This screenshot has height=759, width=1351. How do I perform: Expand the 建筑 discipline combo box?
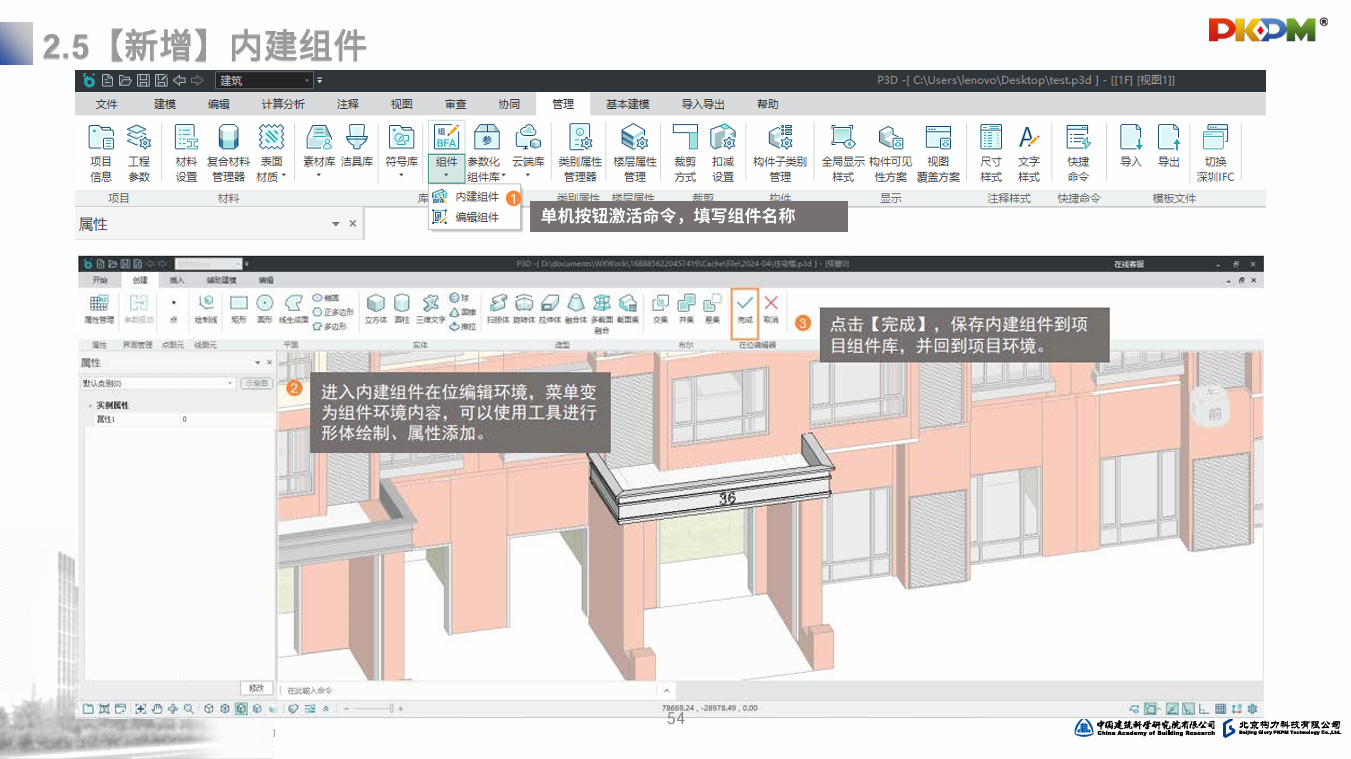pos(265,80)
